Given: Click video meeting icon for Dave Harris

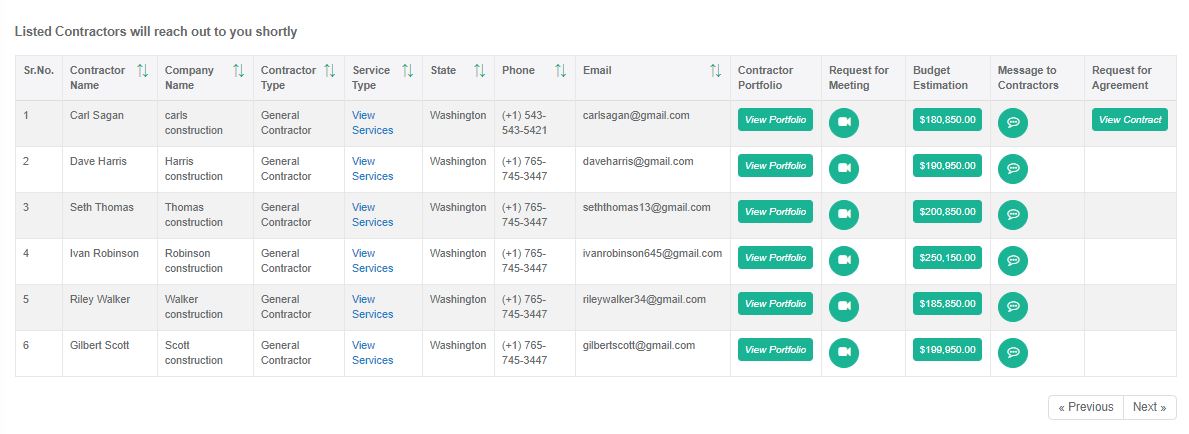Looking at the screenshot, I should click(x=843, y=168).
